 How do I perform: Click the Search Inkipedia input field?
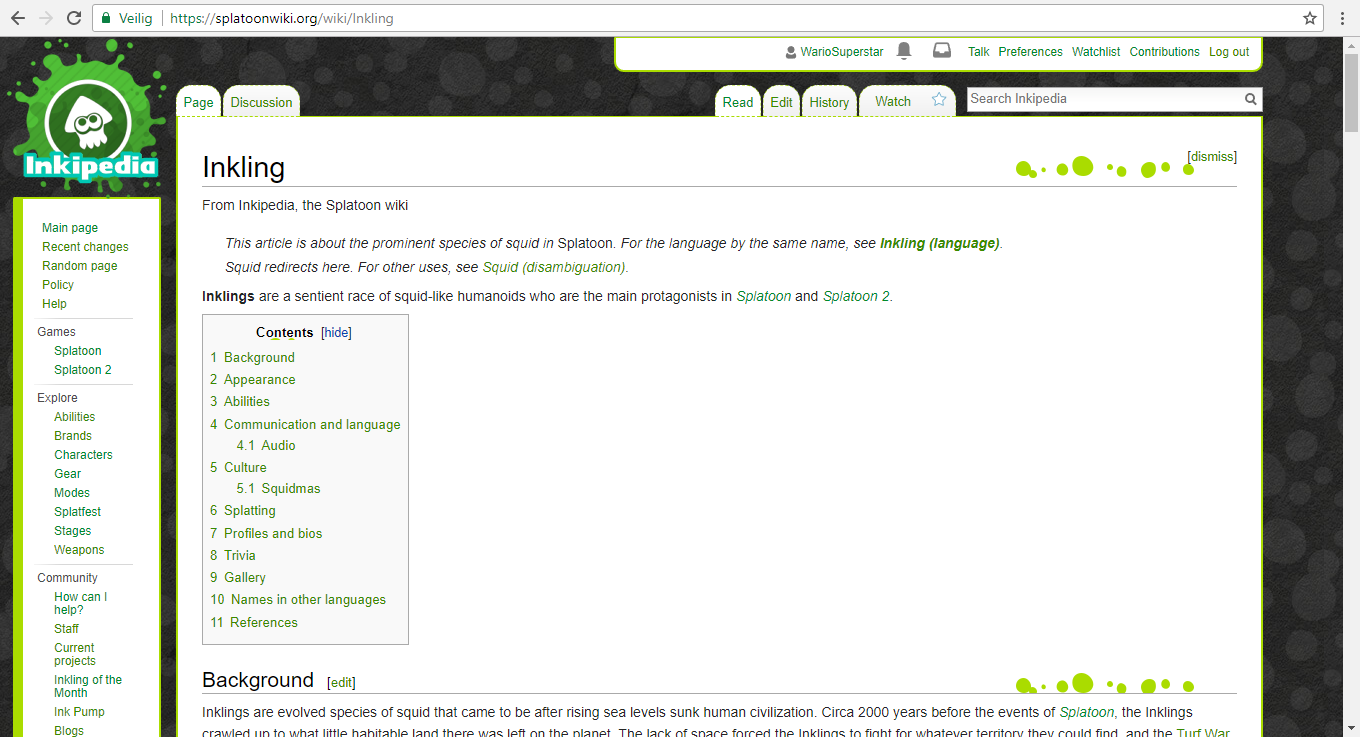(x=1104, y=99)
